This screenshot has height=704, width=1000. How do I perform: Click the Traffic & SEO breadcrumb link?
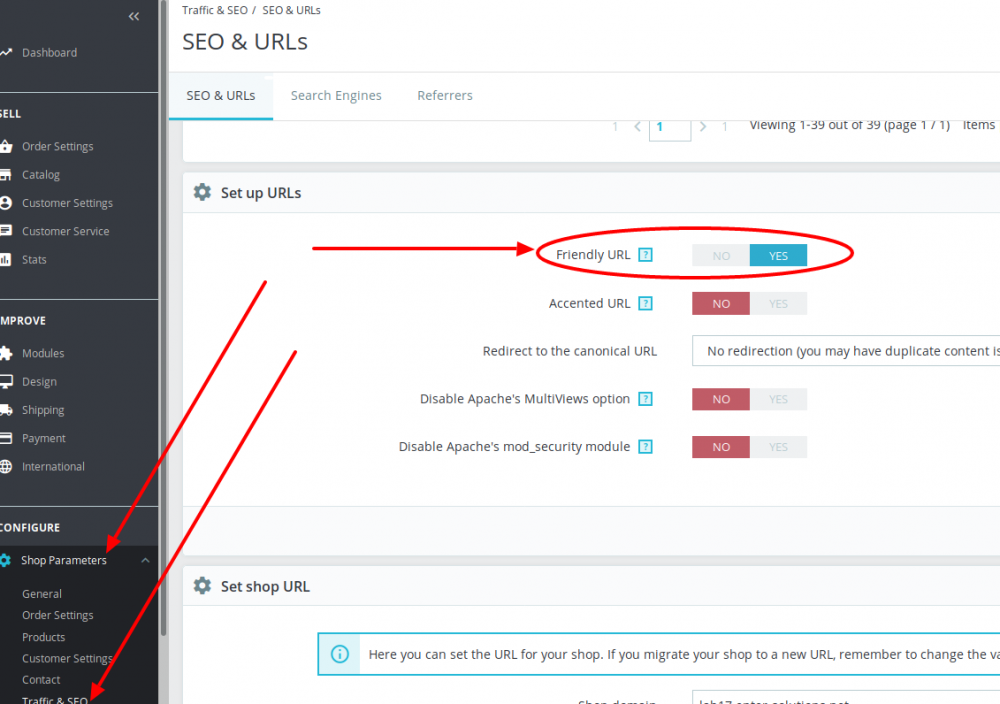point(215,10)
